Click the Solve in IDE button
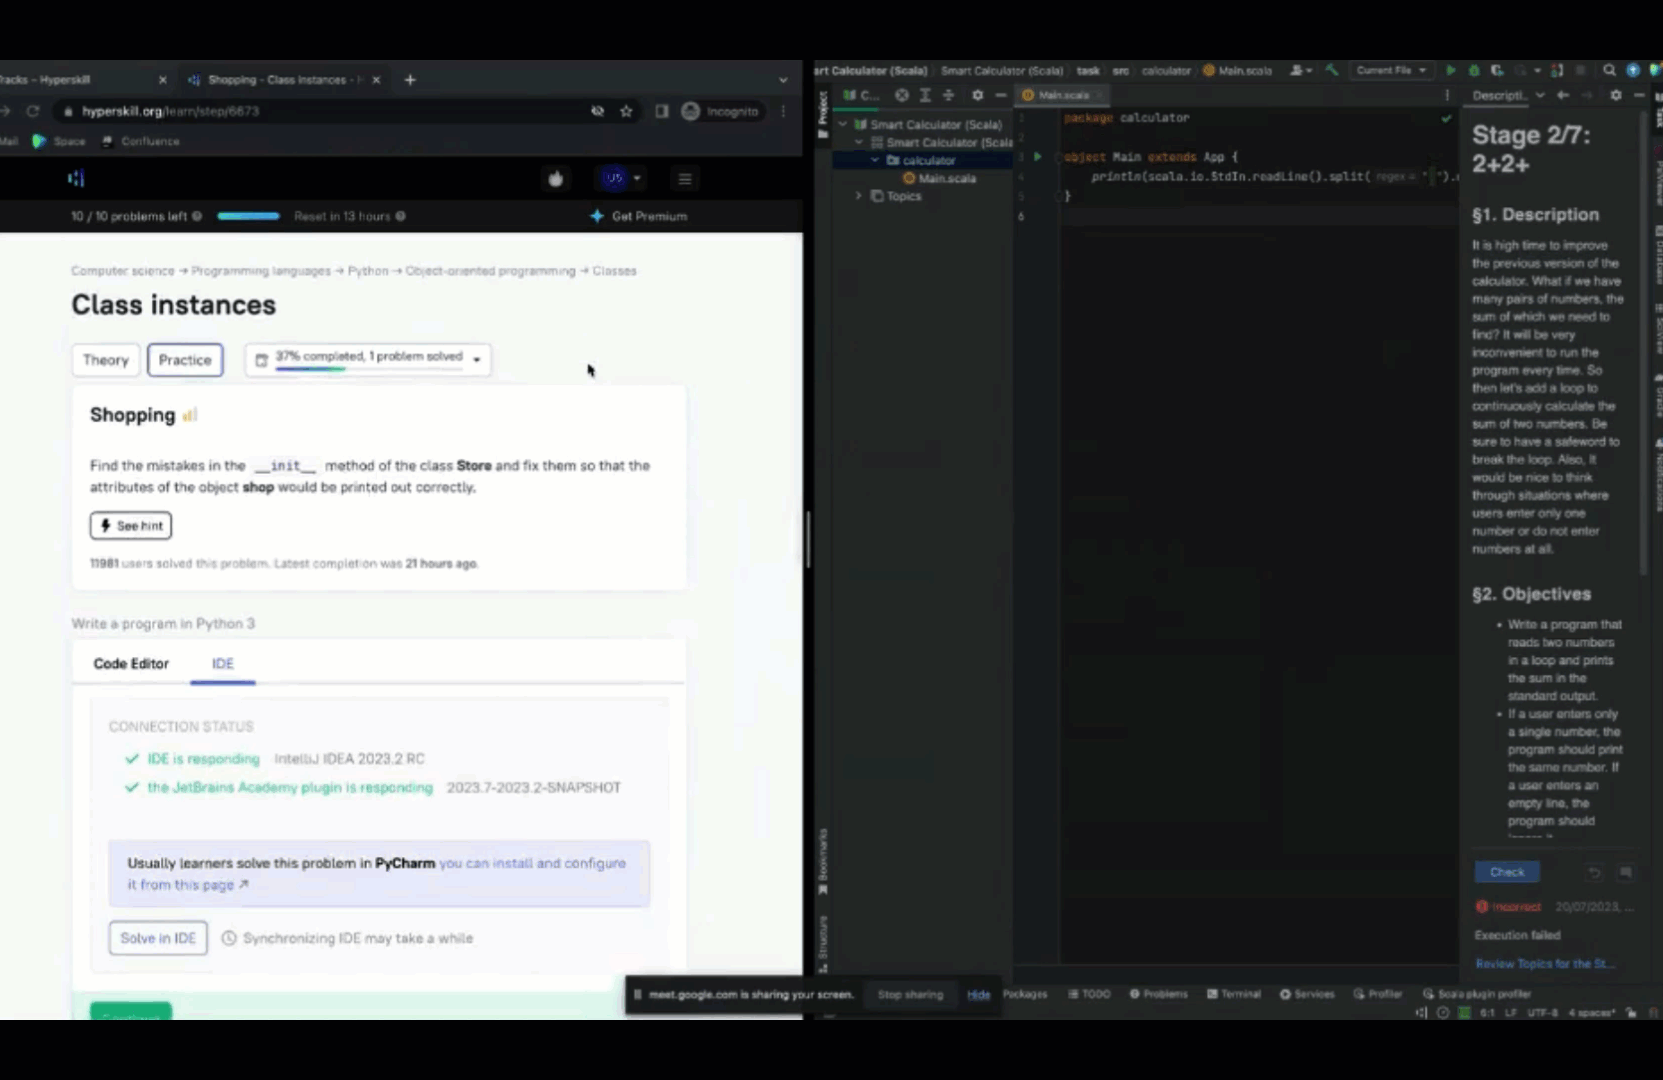 pos(158,938)
